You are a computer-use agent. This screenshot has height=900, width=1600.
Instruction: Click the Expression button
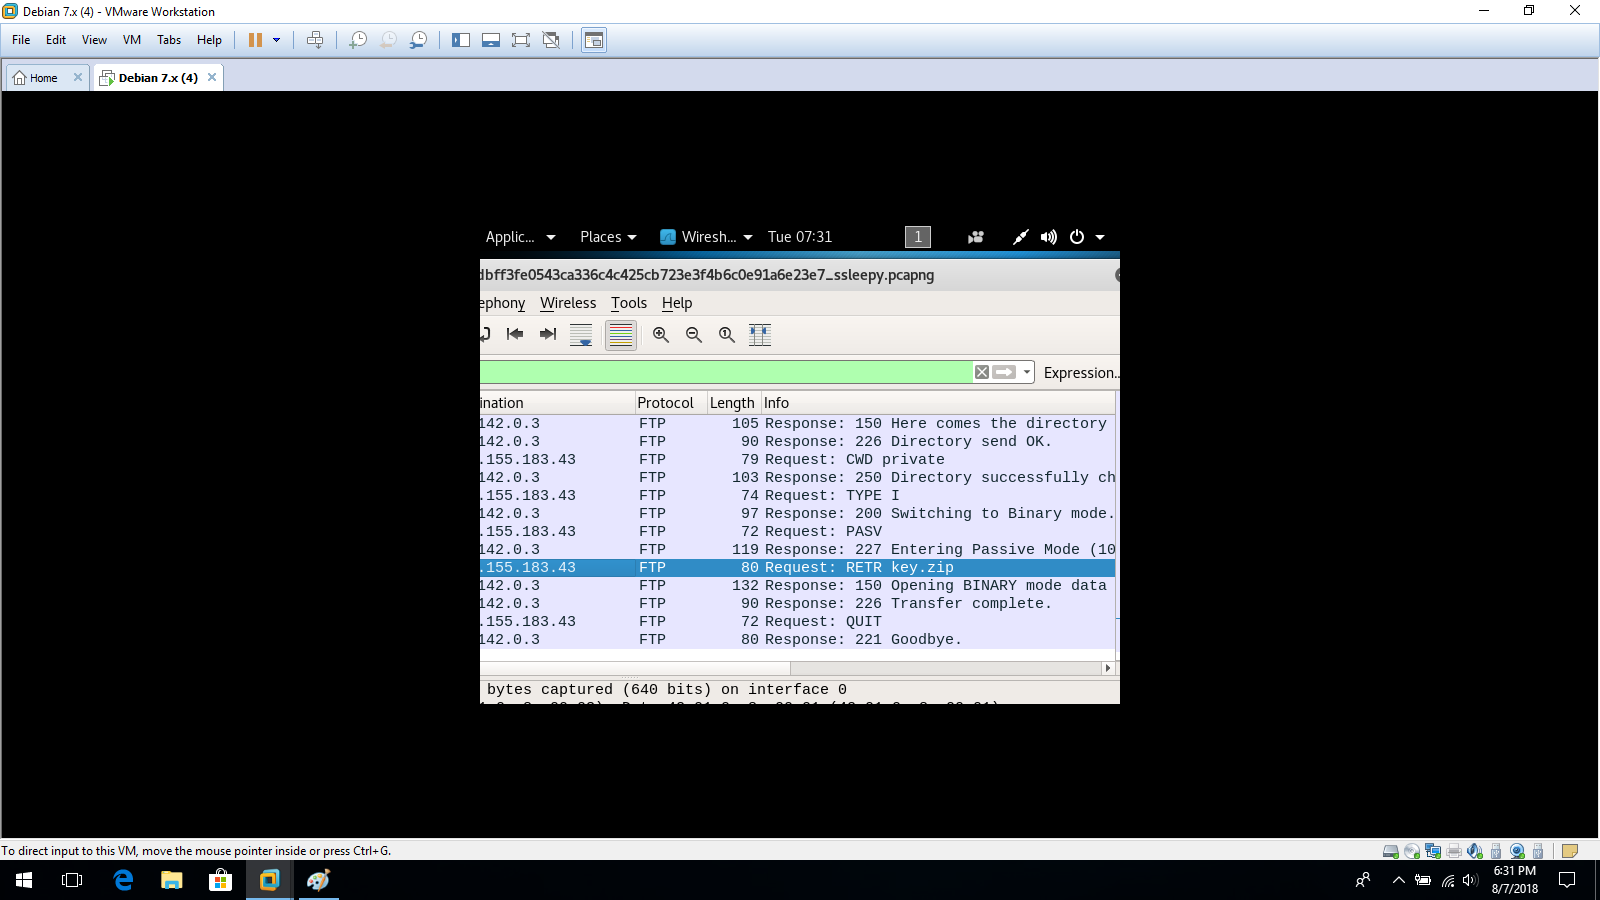1080,373
